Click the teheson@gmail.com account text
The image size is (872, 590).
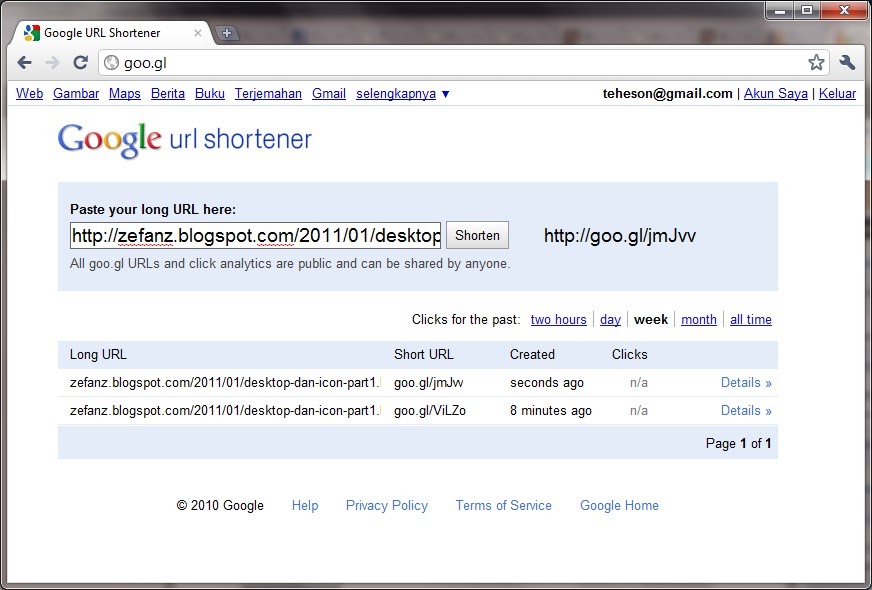667,93
